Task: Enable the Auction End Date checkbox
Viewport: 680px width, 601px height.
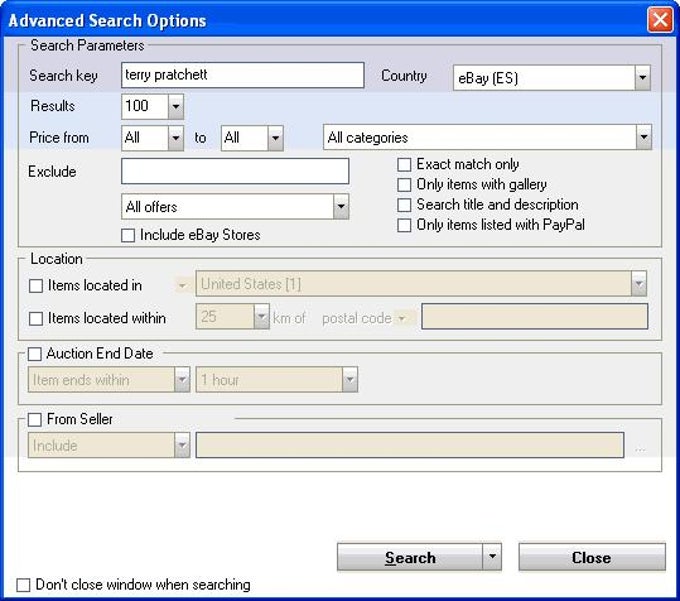Action: [x=35, y=354]
